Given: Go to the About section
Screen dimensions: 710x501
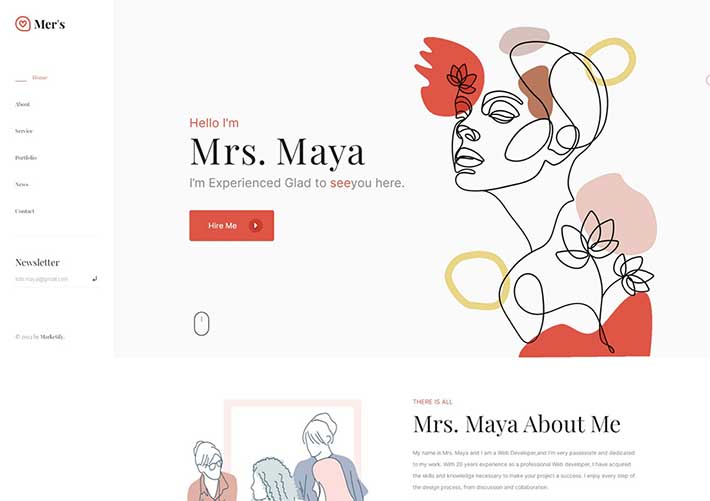Looking at the screenshot, I should 22,104.
